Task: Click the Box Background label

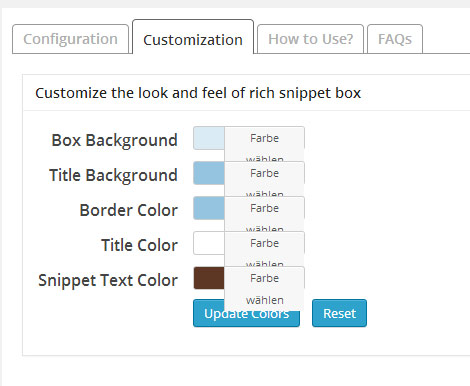Action: point(114,140)
